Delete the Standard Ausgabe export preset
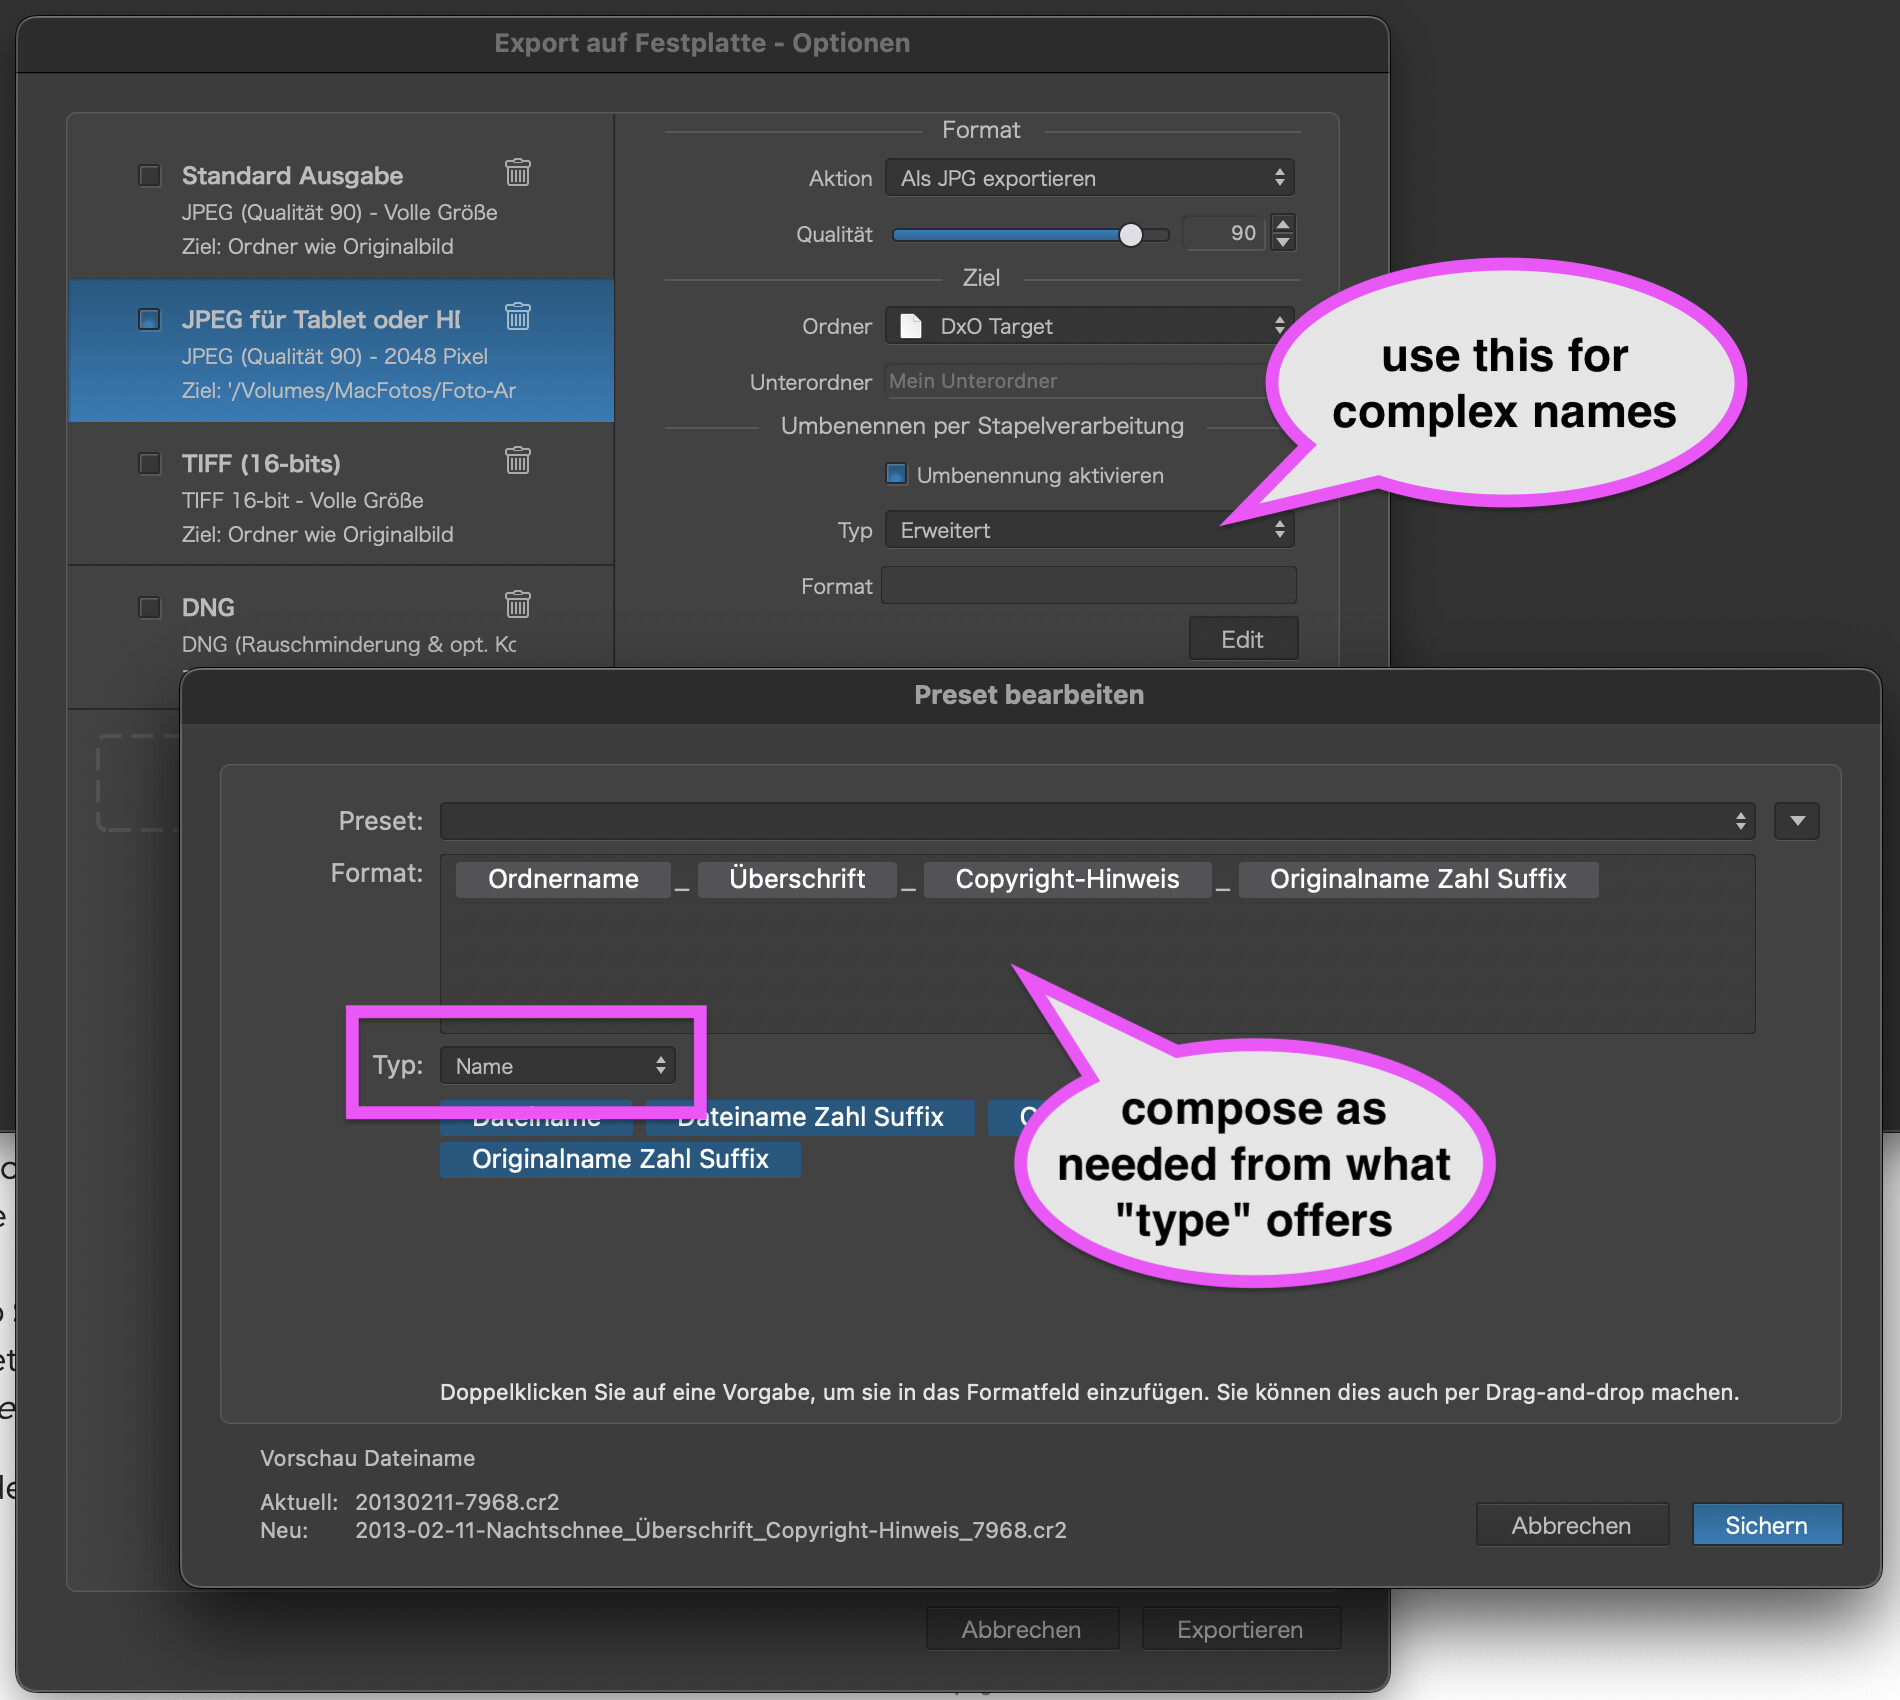The height and width of the screenshot is (1700, 1900). point(517,173)
